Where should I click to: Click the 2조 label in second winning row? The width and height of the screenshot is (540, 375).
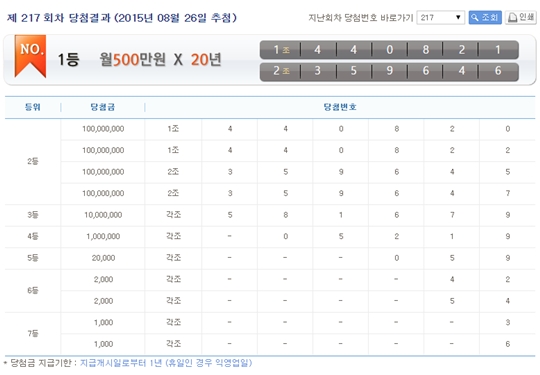[281, 71]
